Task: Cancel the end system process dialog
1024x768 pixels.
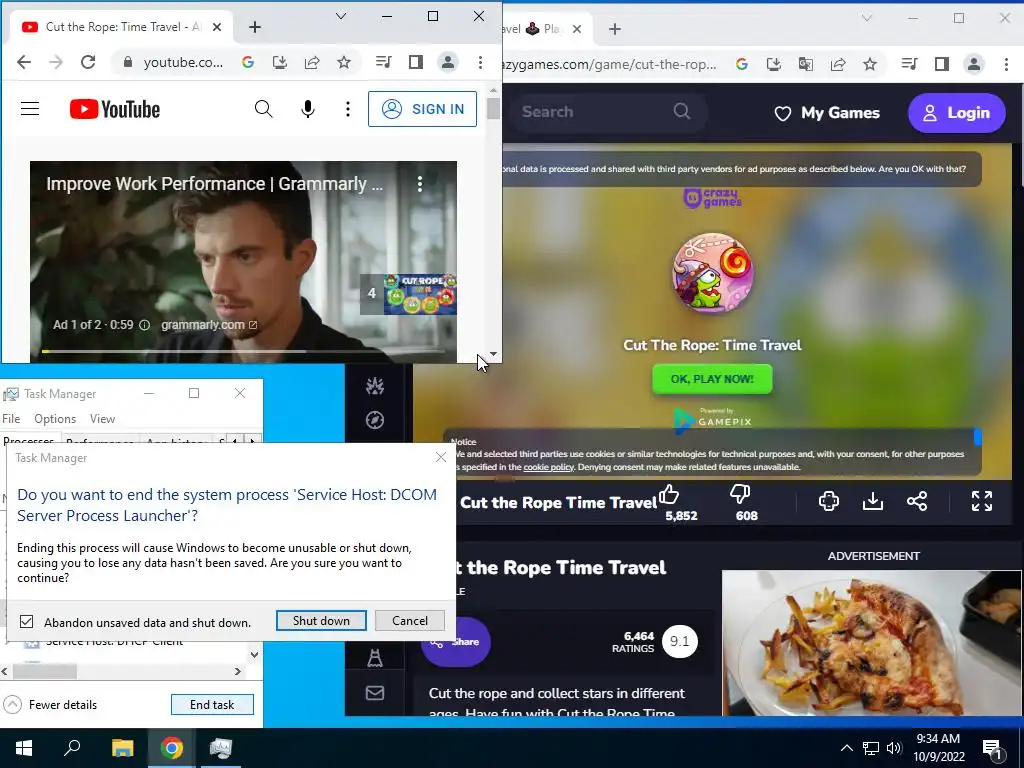Action: pyautogui.click(x=410, y=620)
